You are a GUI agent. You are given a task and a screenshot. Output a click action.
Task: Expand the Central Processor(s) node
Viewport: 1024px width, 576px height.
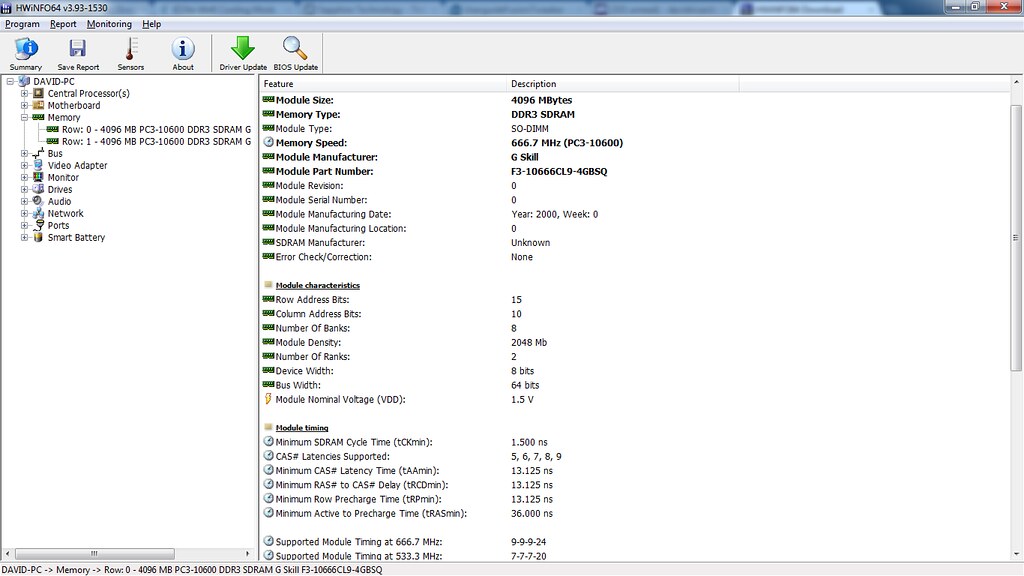[x=25, y=94]
